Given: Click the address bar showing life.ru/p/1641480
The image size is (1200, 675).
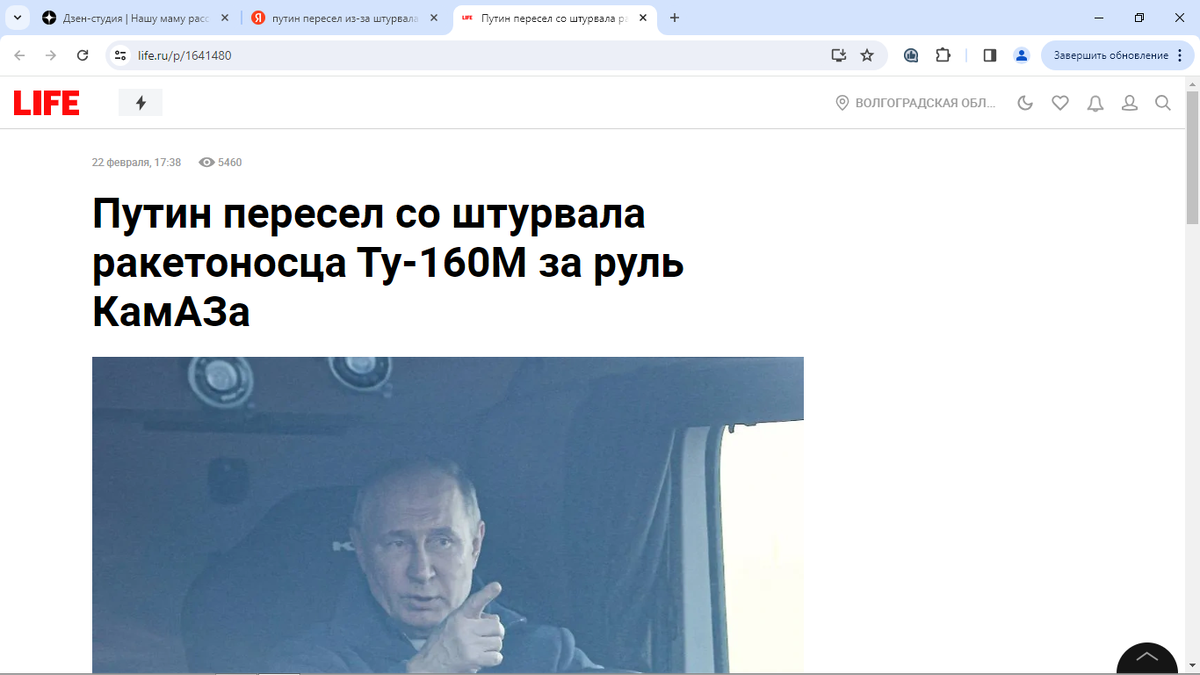Looking at the screenshot, I should click(470, 55).
